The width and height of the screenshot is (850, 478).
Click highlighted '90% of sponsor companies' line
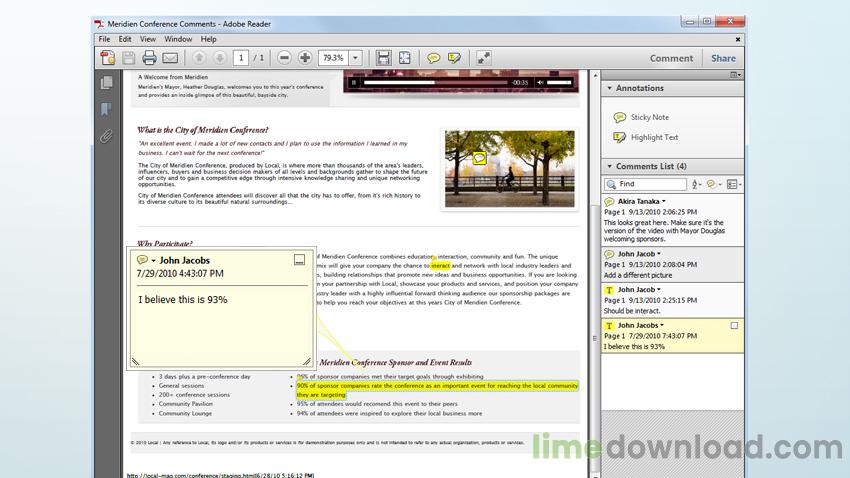(x=437, y=386)
